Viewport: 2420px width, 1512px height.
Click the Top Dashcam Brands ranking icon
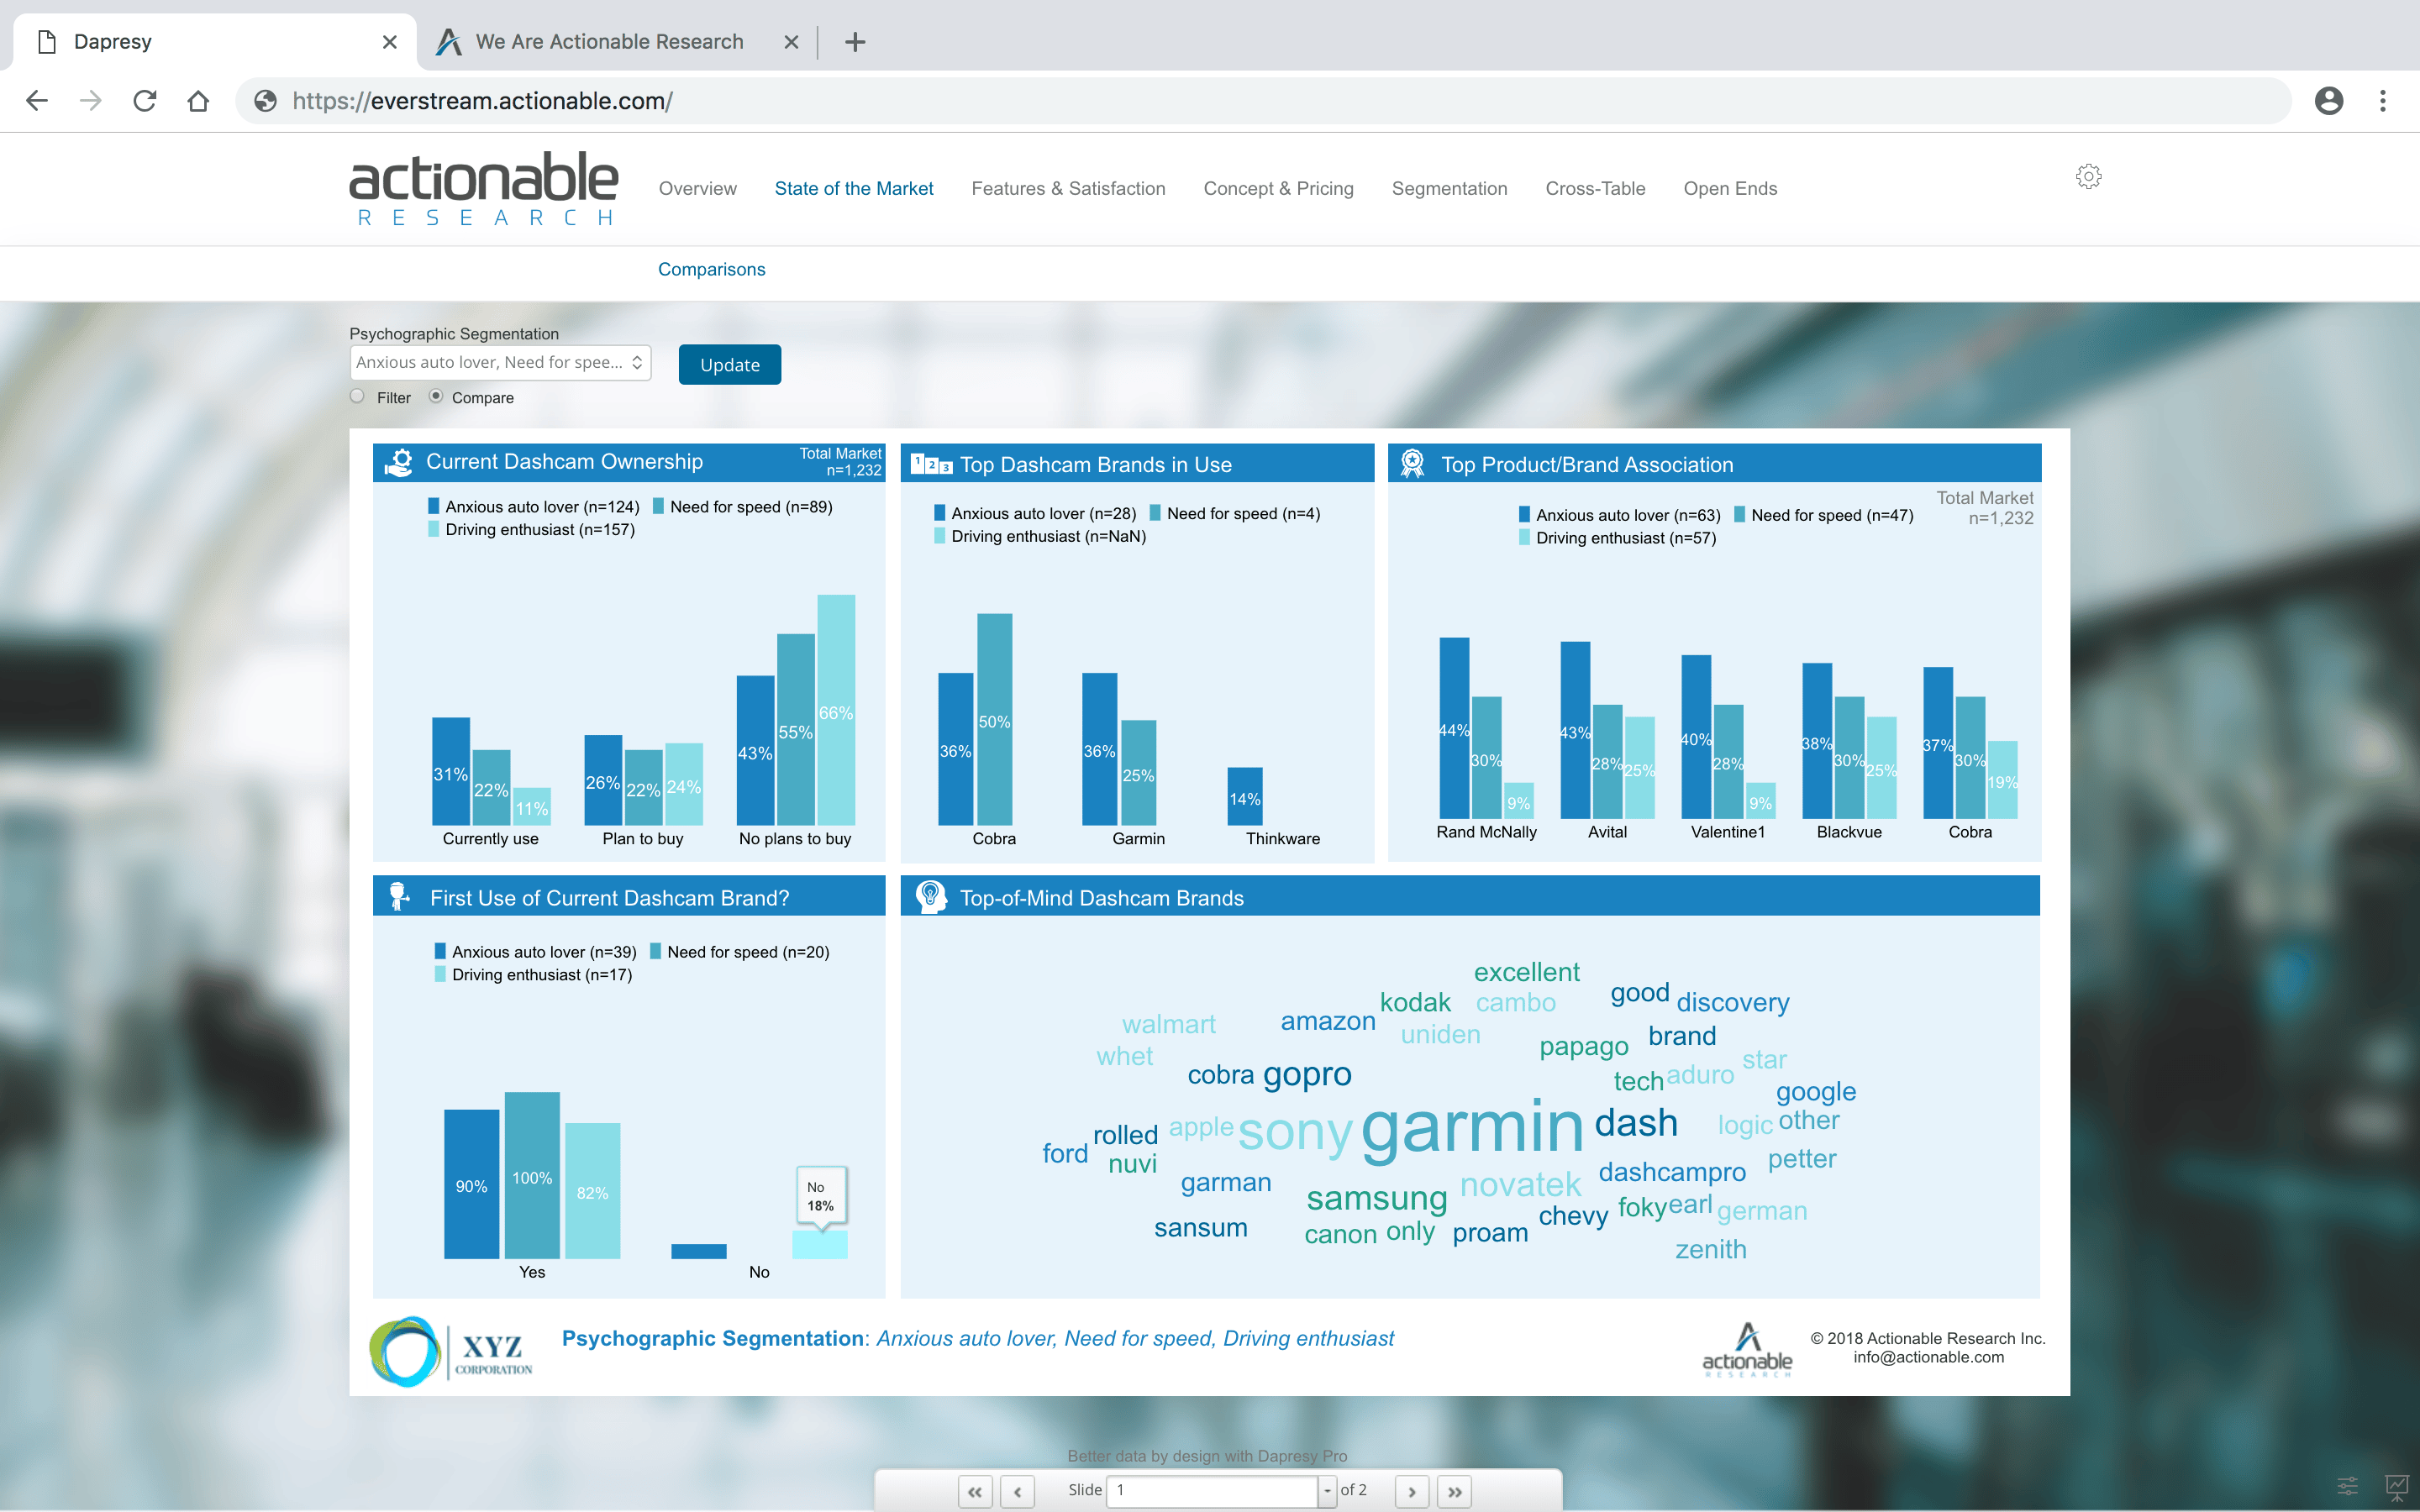pos(930,465)
